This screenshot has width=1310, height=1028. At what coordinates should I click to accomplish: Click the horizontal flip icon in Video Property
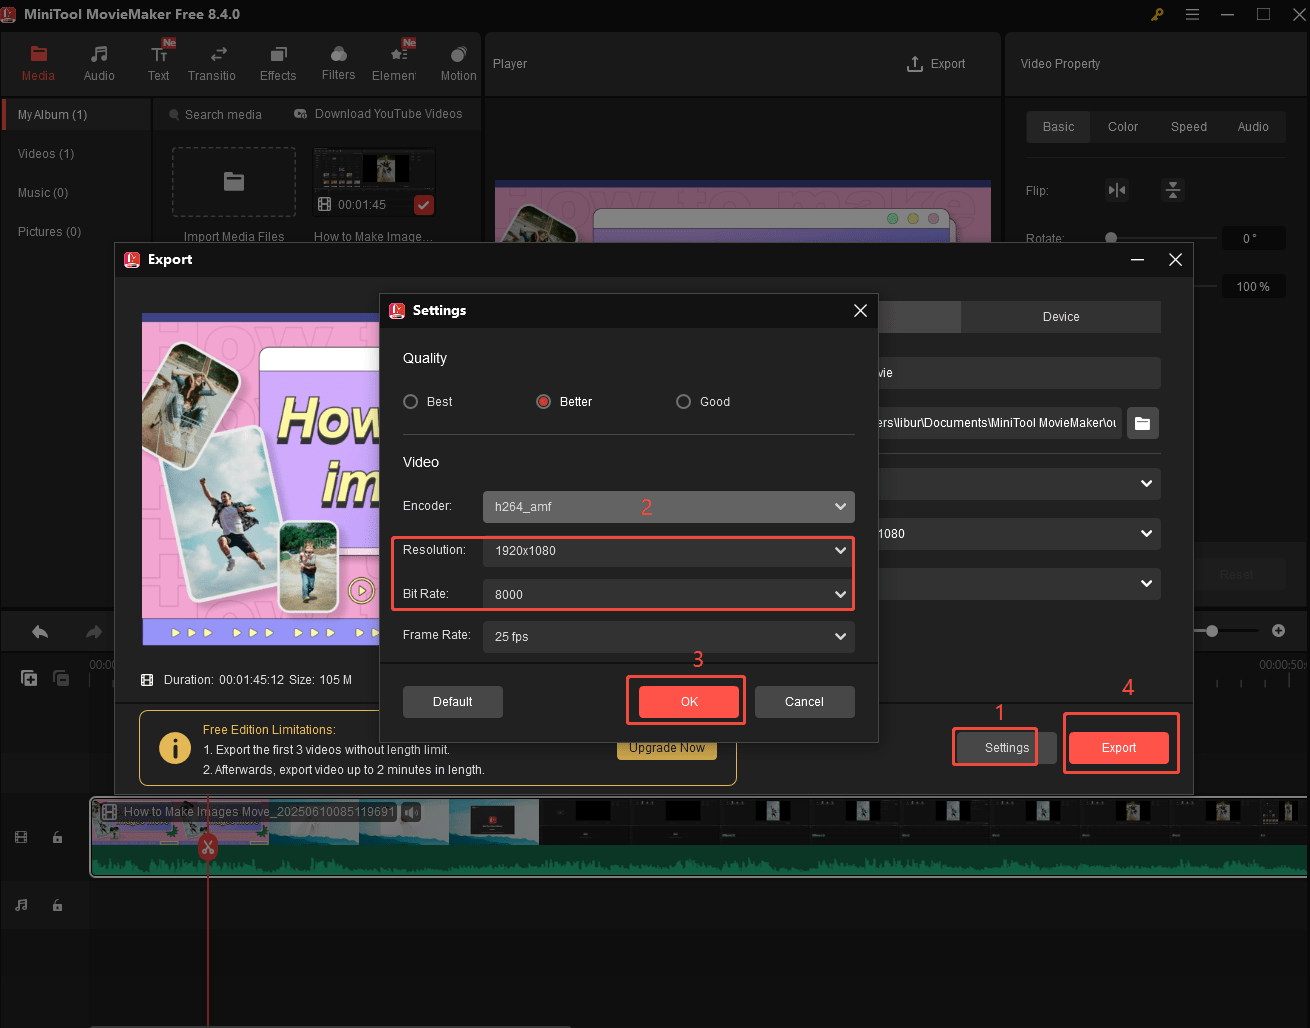point(1116,189)
